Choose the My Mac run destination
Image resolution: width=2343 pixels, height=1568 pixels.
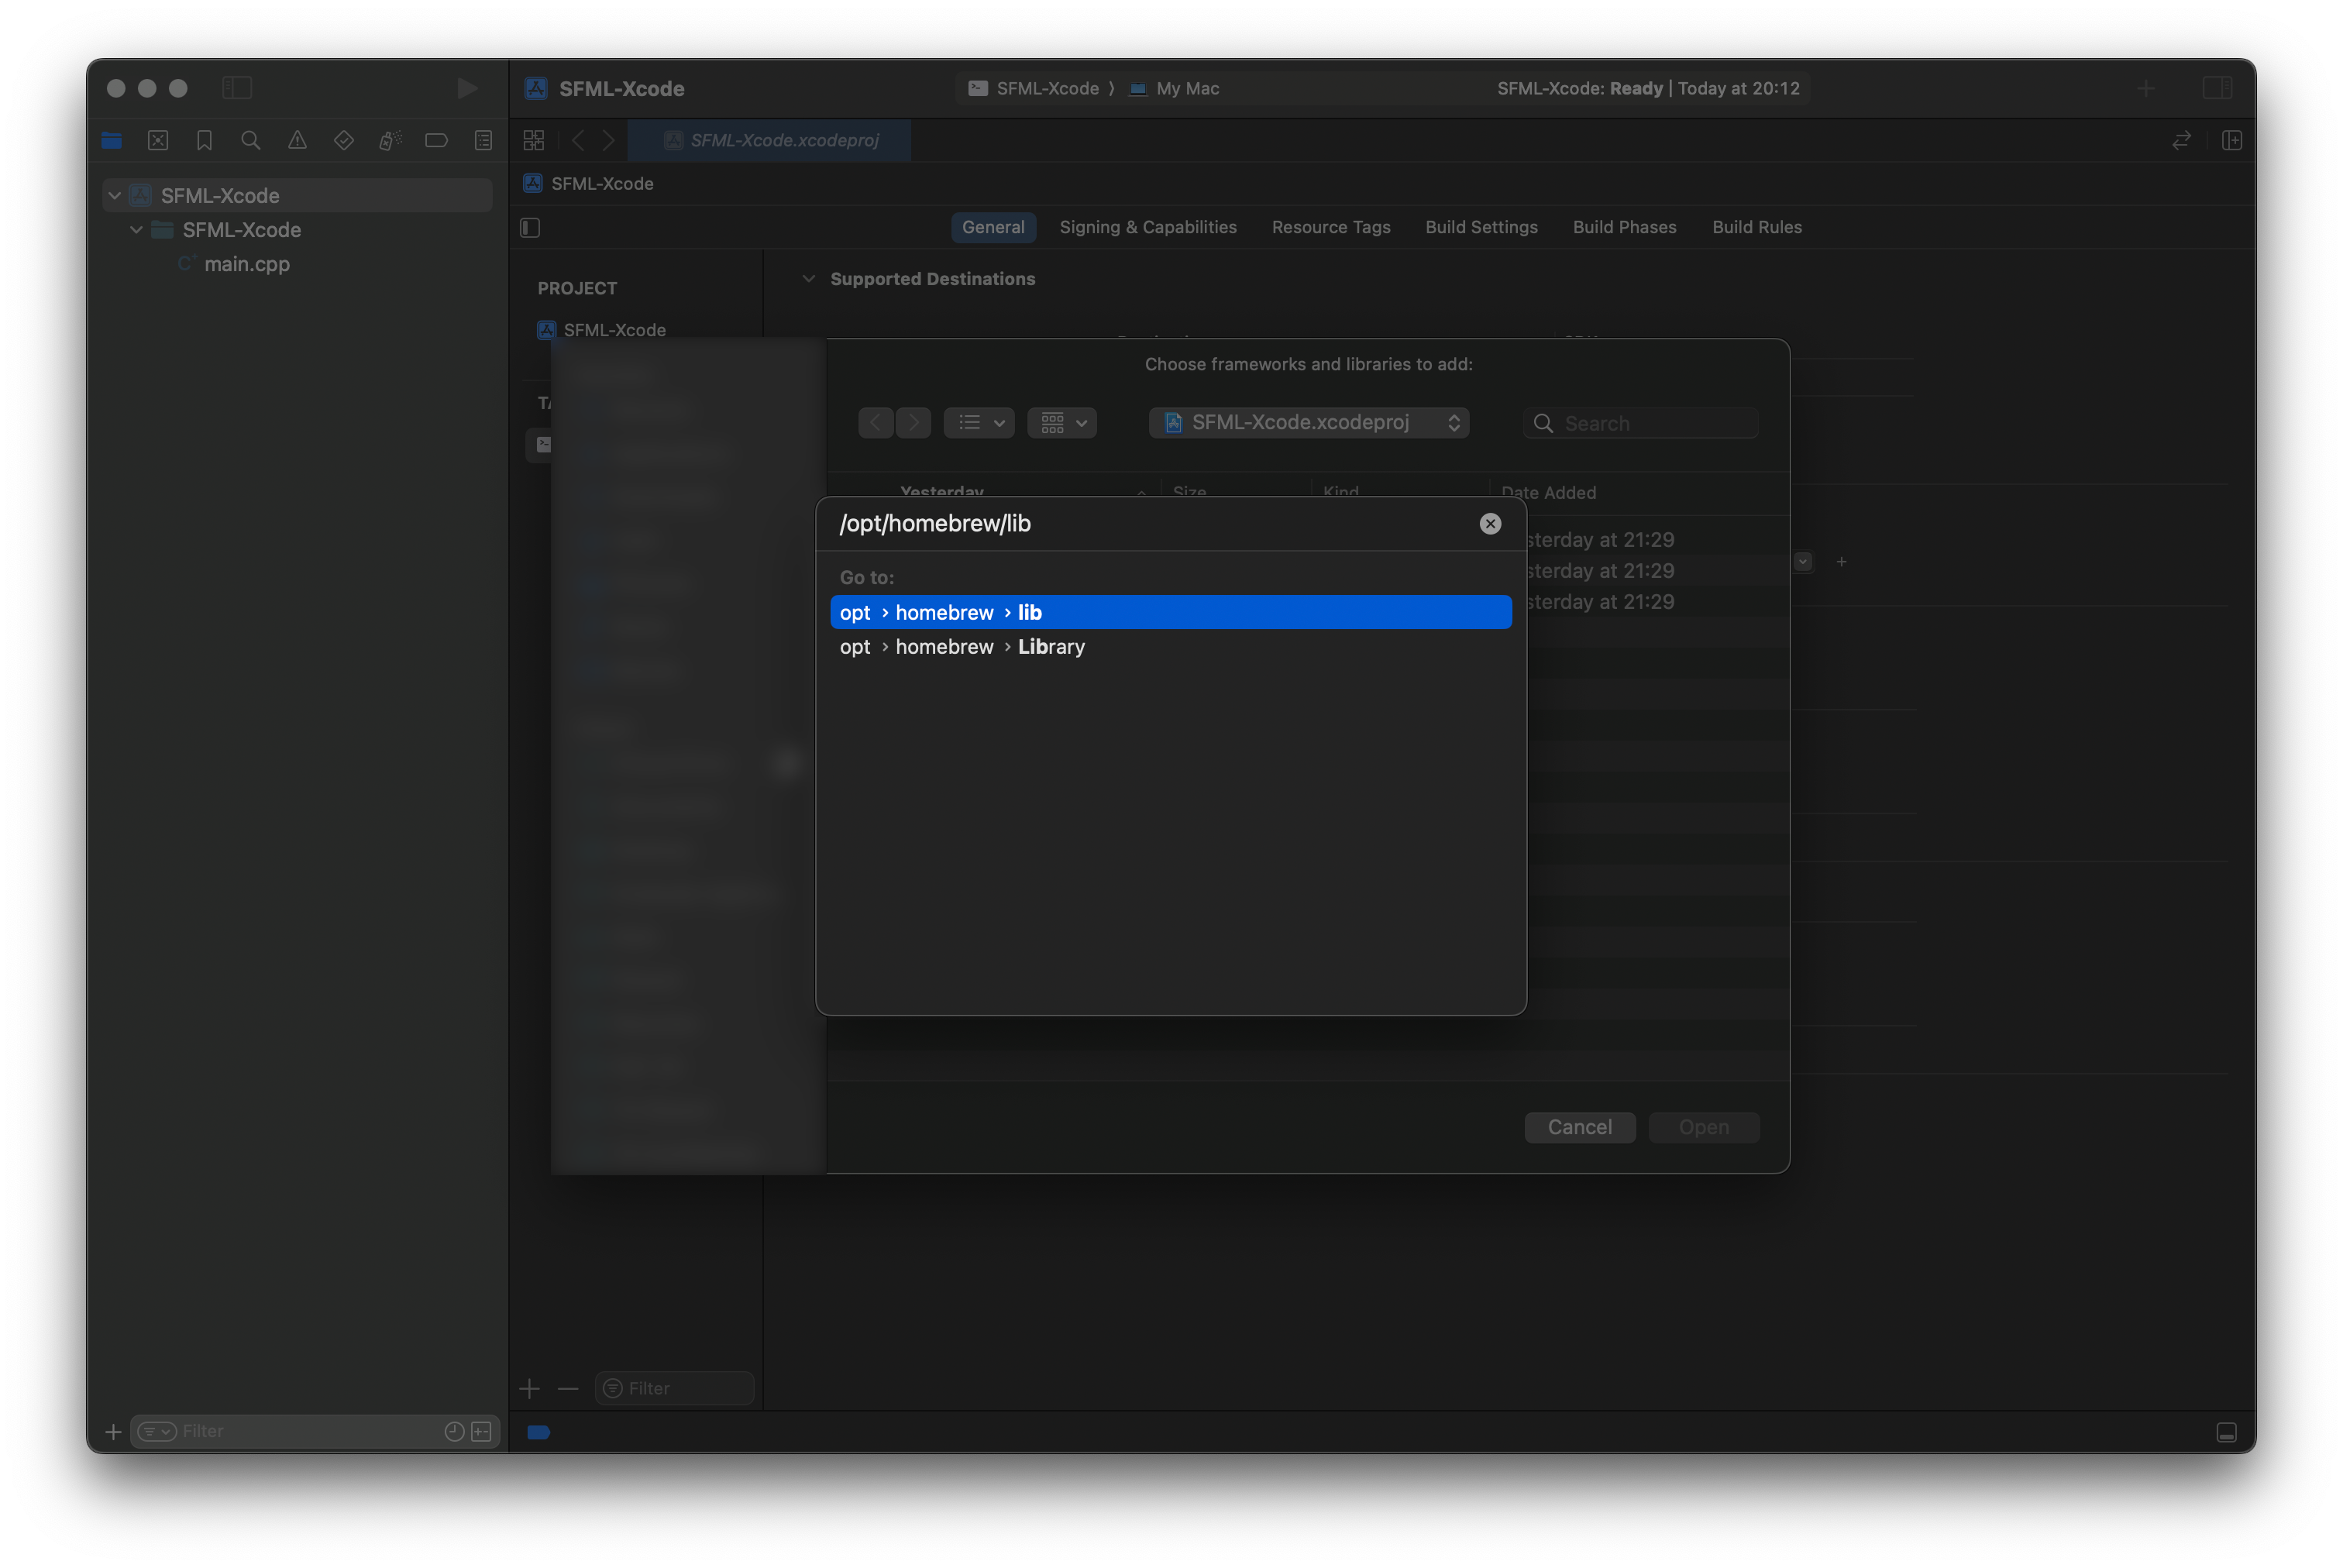pos(1174,88)
